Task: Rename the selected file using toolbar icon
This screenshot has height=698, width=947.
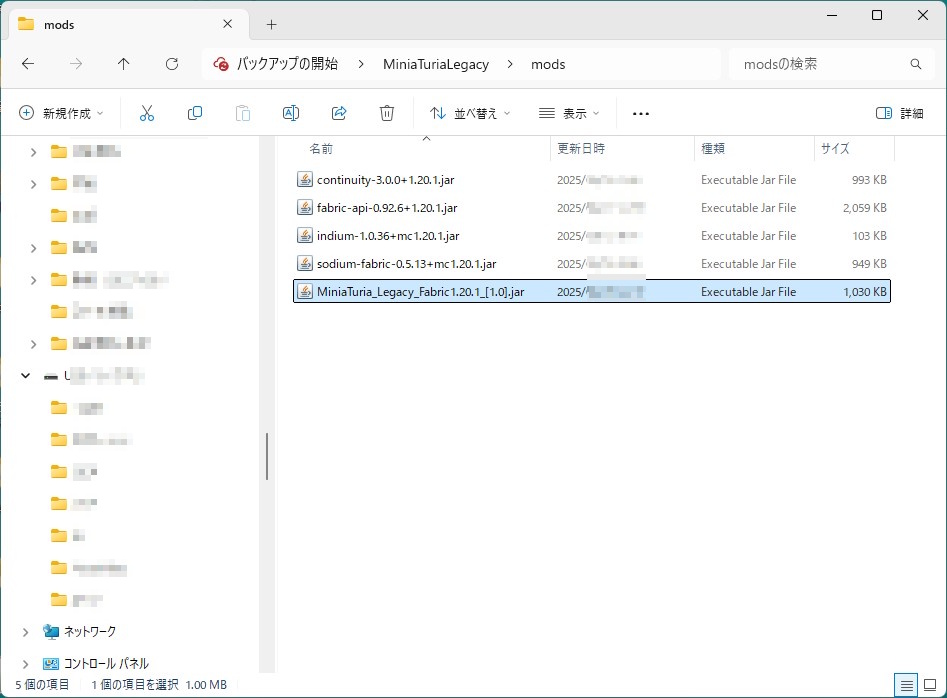Action: (291, 113)
